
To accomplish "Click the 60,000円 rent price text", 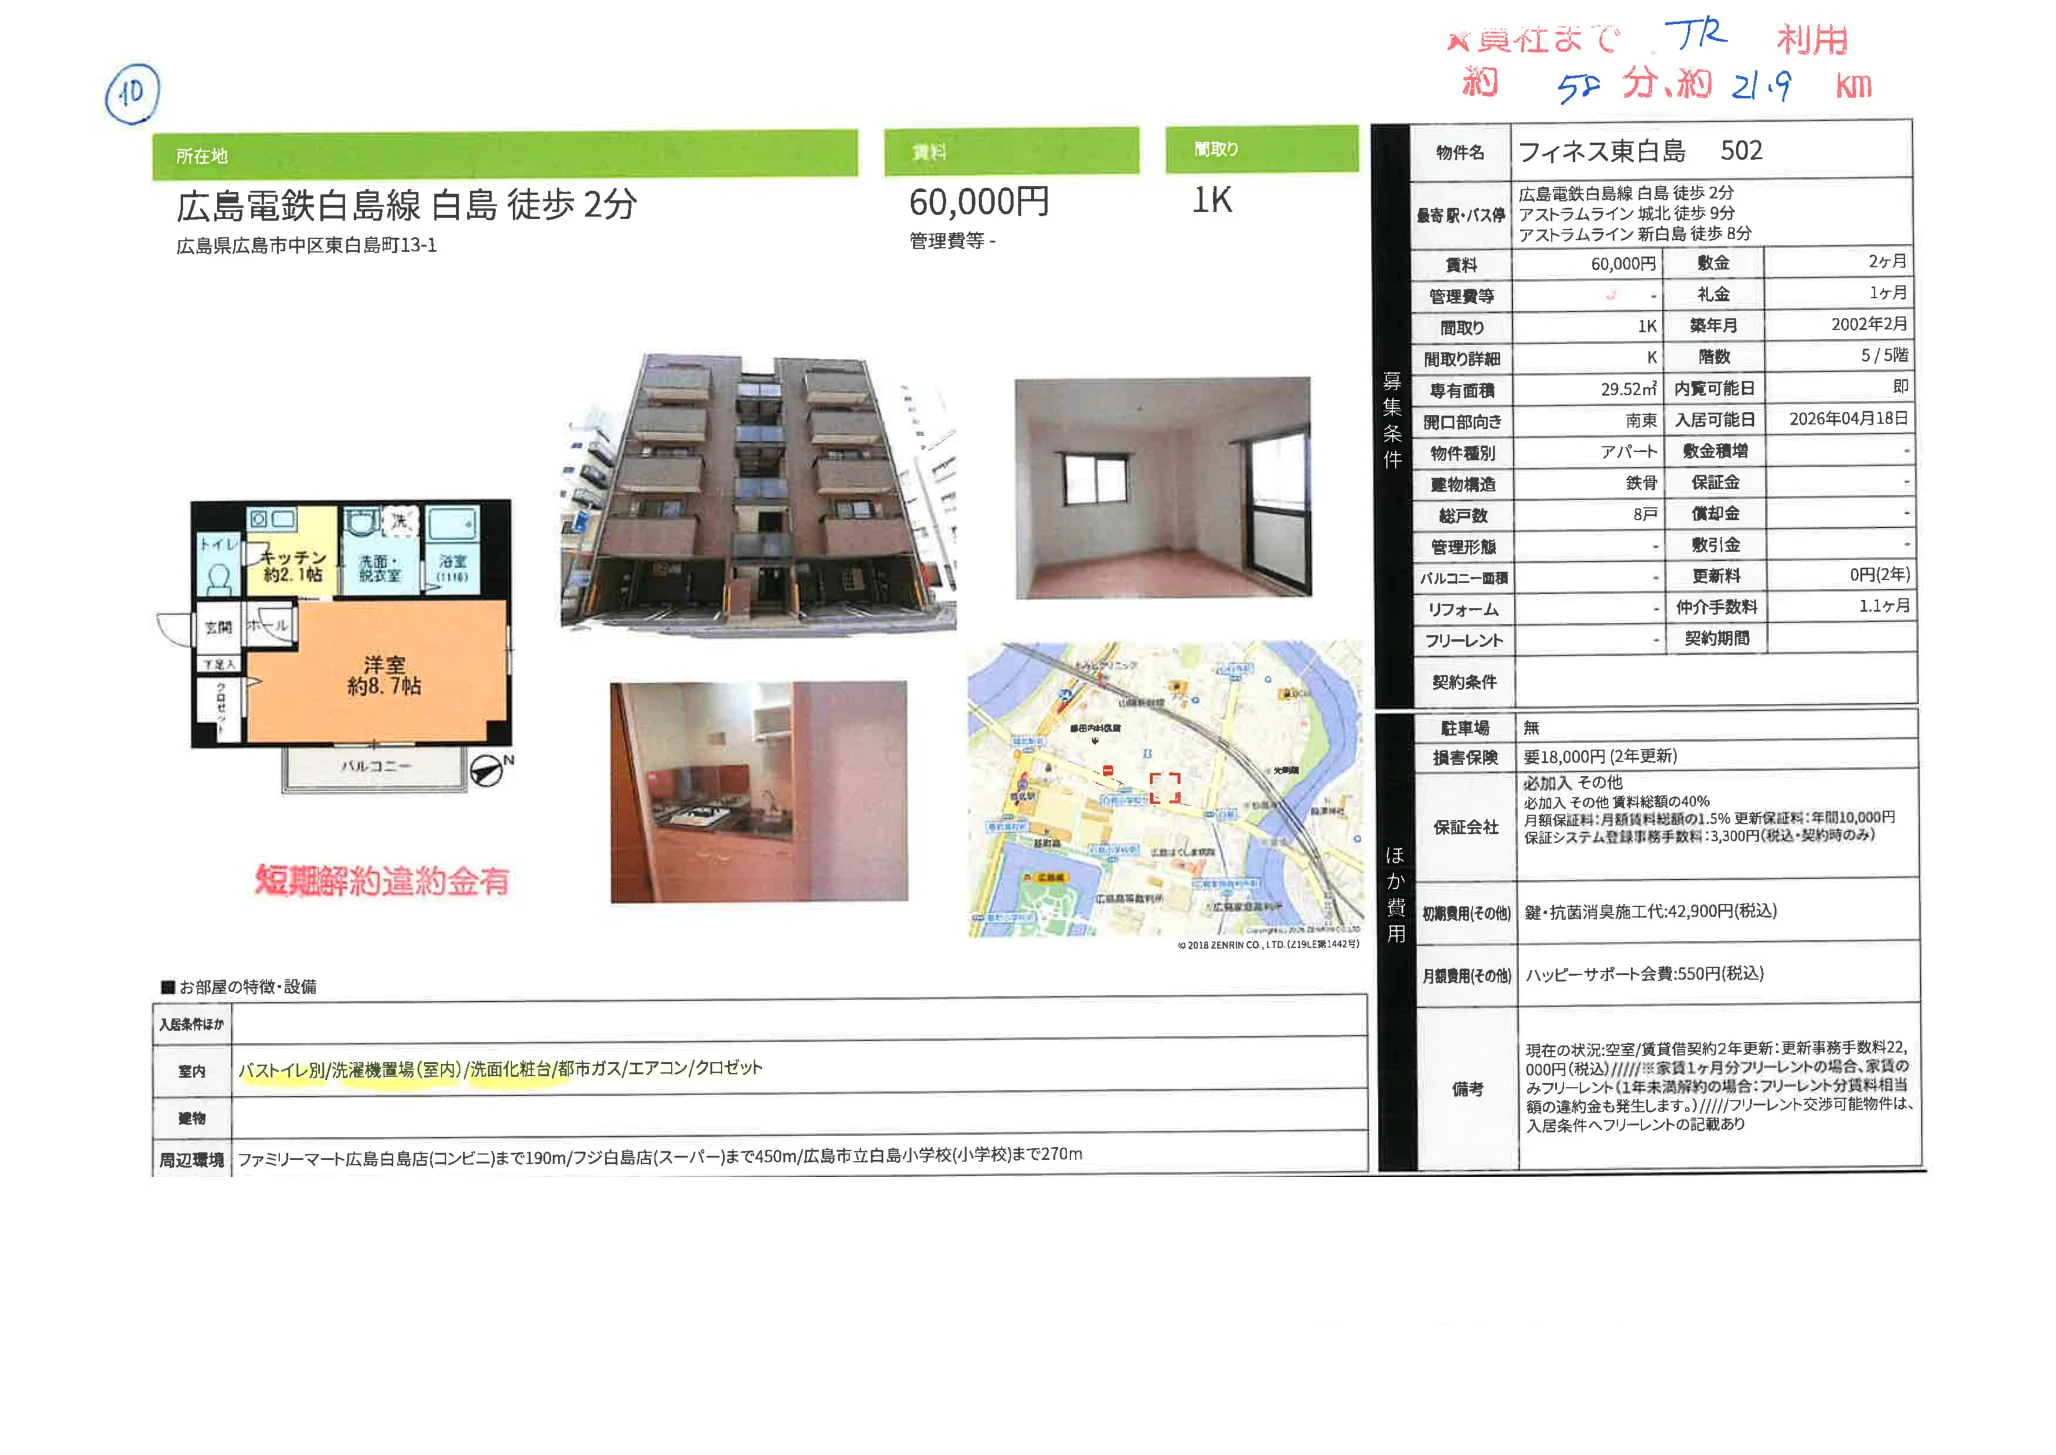I will click(979, 203).
